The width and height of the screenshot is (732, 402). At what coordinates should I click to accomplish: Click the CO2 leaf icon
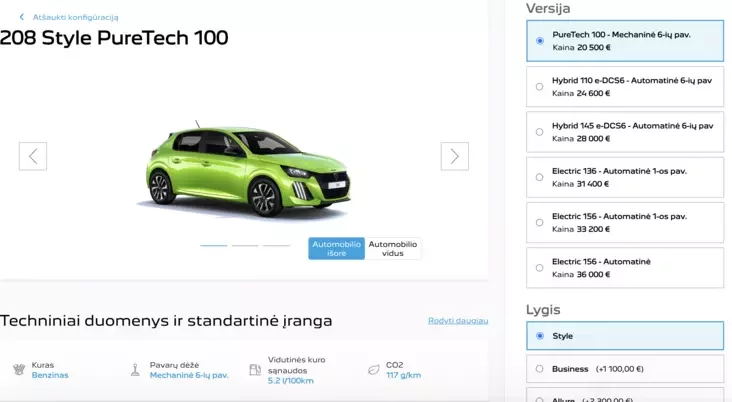point(372,369)
